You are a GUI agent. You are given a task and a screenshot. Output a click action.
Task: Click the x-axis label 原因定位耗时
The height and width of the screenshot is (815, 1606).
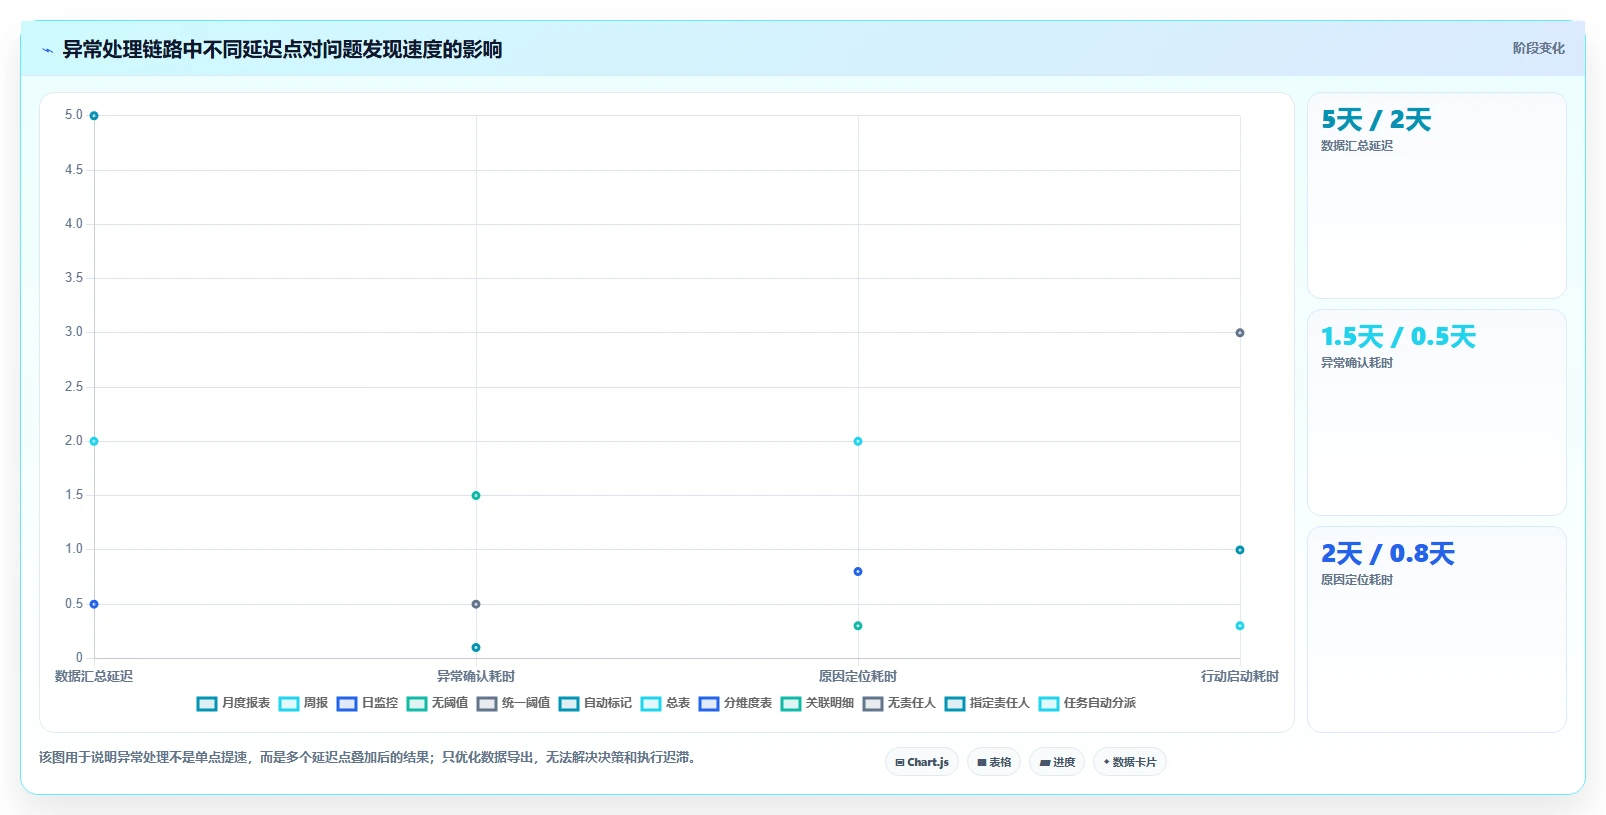858,677
